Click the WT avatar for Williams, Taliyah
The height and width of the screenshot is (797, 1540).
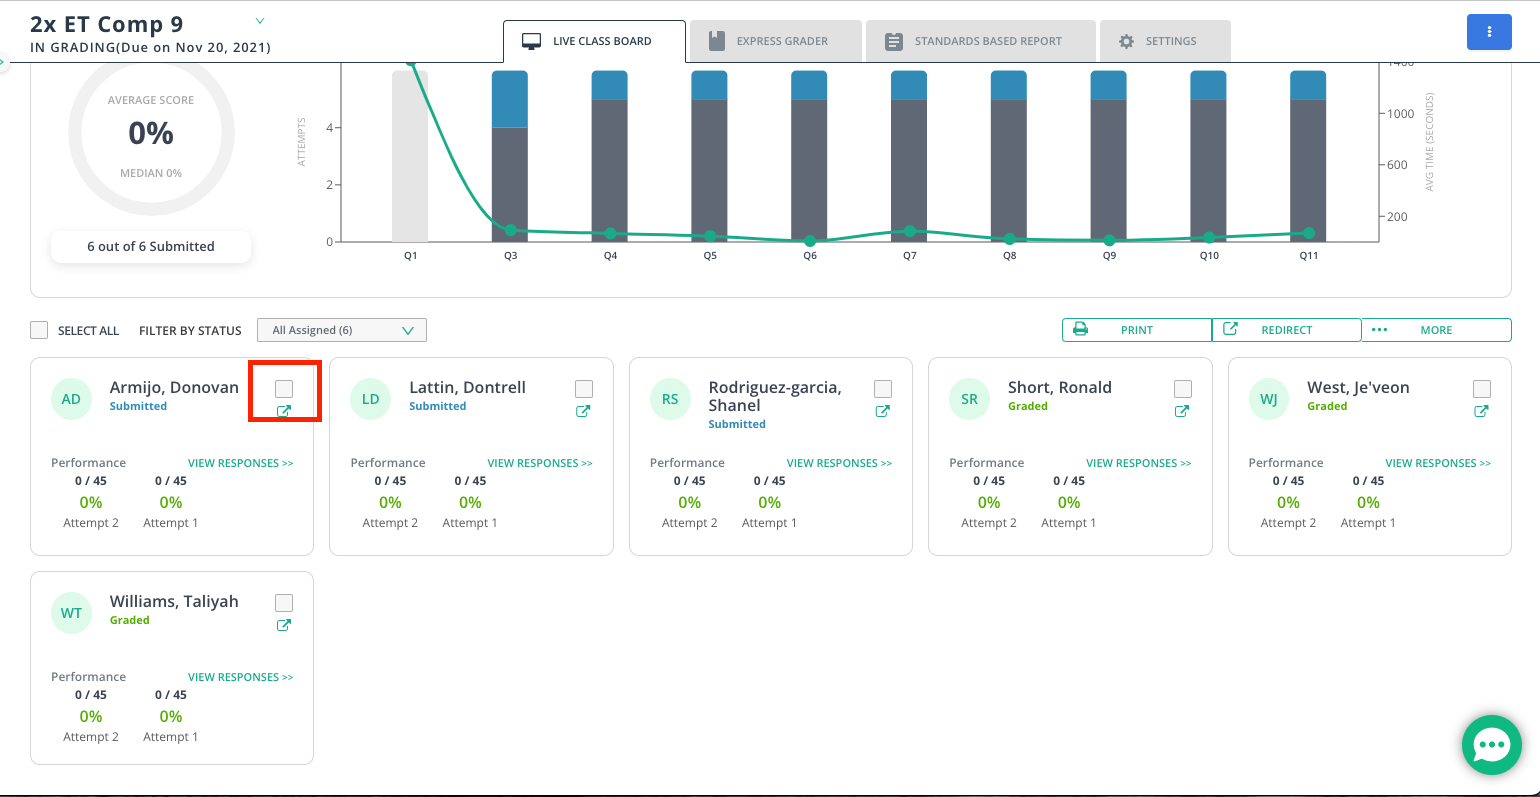coord(71,613)
